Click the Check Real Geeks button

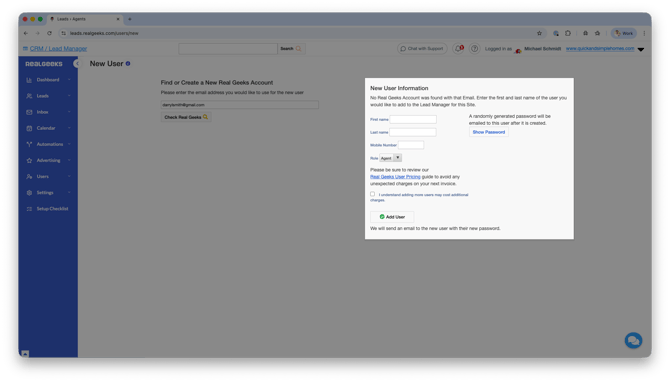click(x=186, y=118)
